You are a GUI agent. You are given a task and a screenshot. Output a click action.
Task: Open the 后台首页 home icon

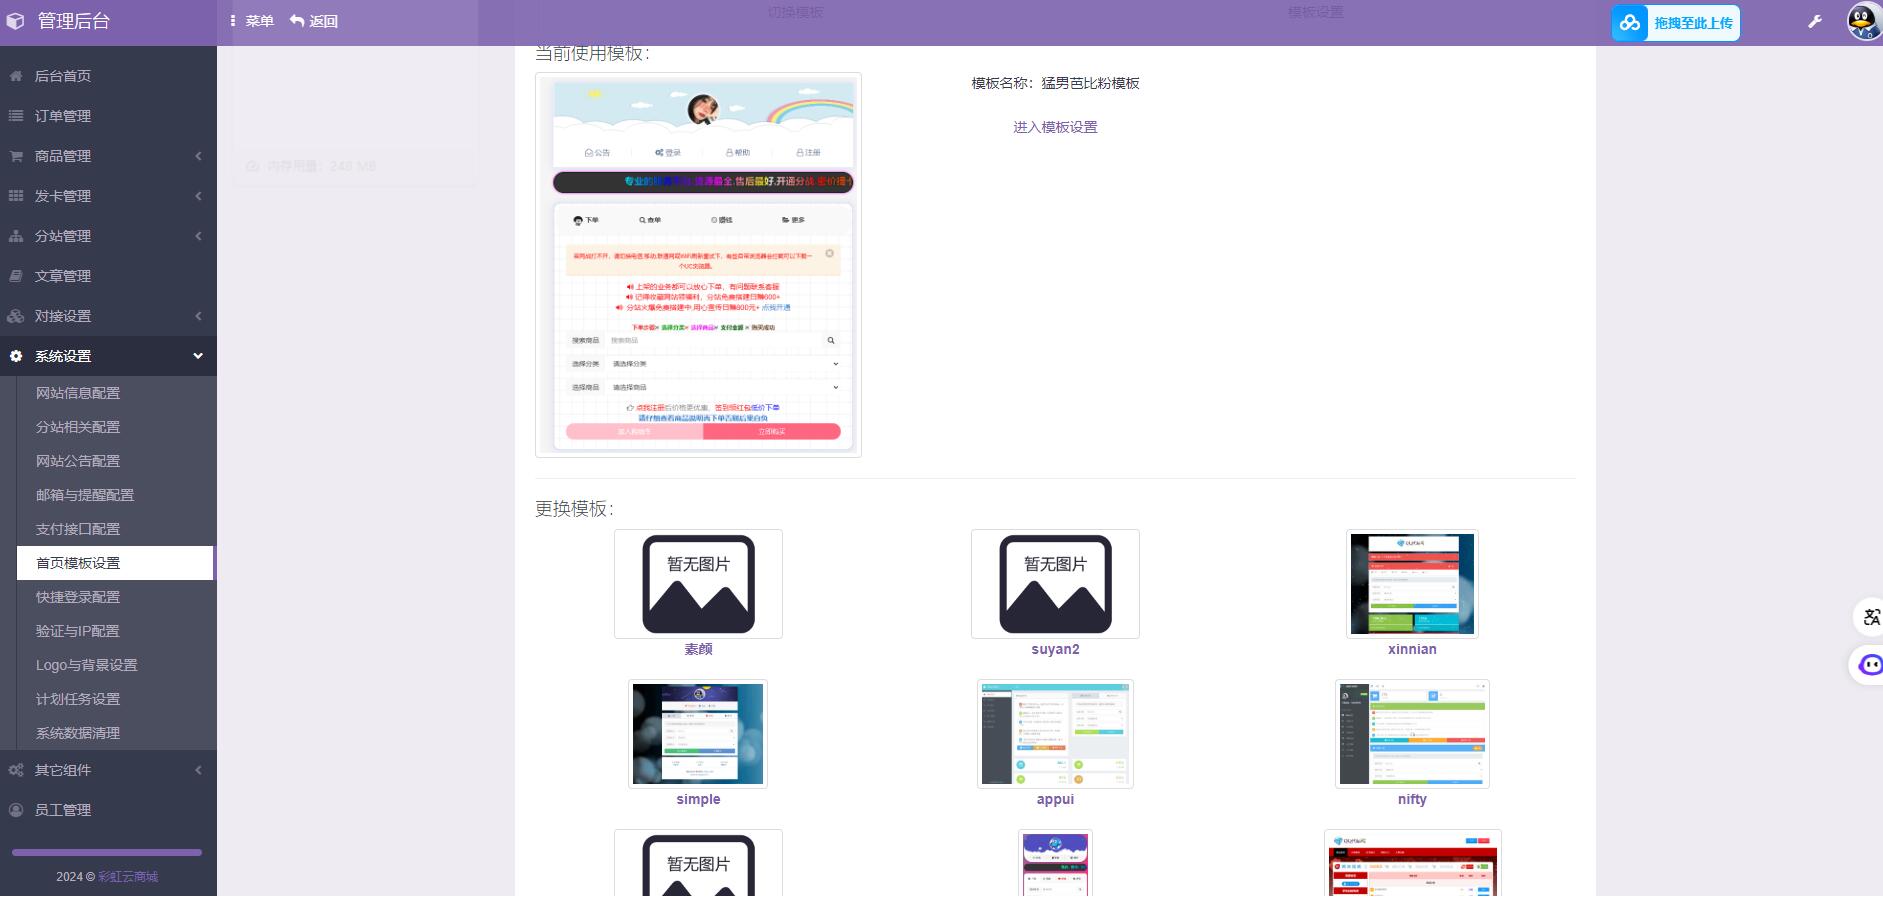(x=16, y=76)
